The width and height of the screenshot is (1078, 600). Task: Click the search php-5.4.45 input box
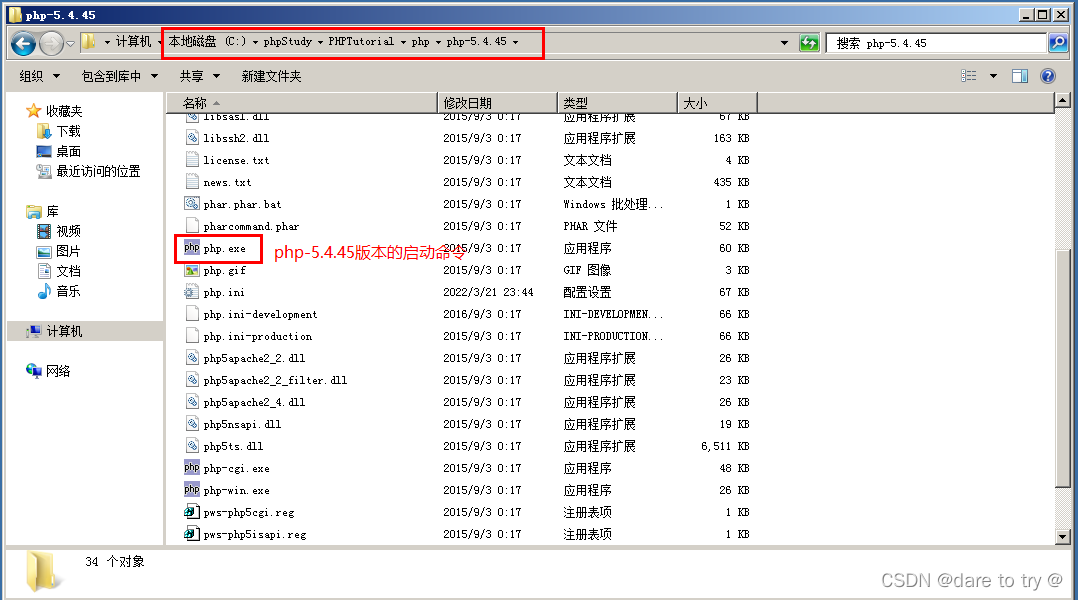click(935, 43)
